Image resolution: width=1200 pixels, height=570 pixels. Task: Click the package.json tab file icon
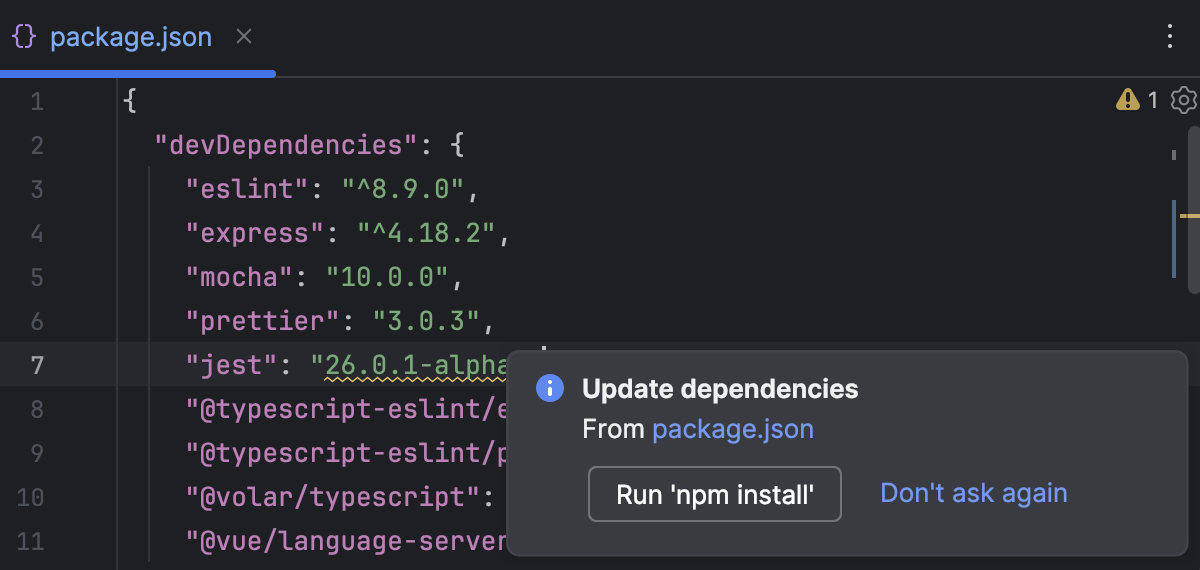[24, 38]
